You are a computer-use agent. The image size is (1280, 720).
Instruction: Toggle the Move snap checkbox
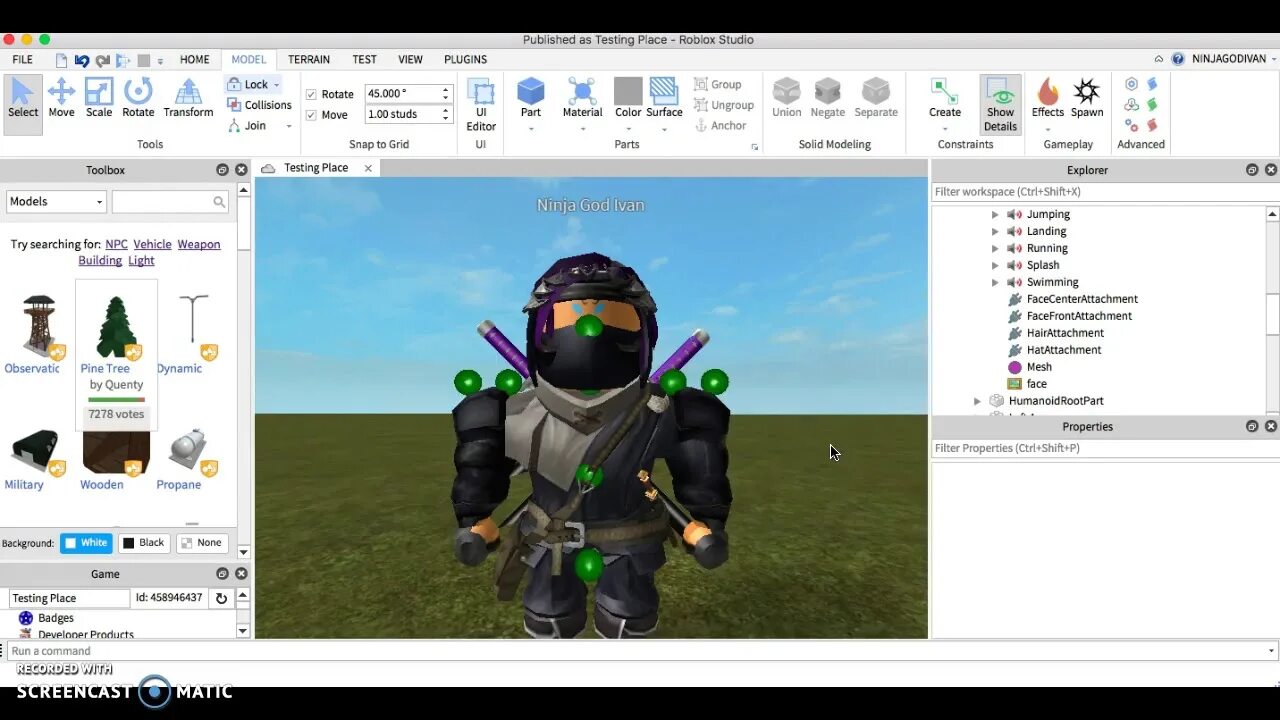(311, 115)
